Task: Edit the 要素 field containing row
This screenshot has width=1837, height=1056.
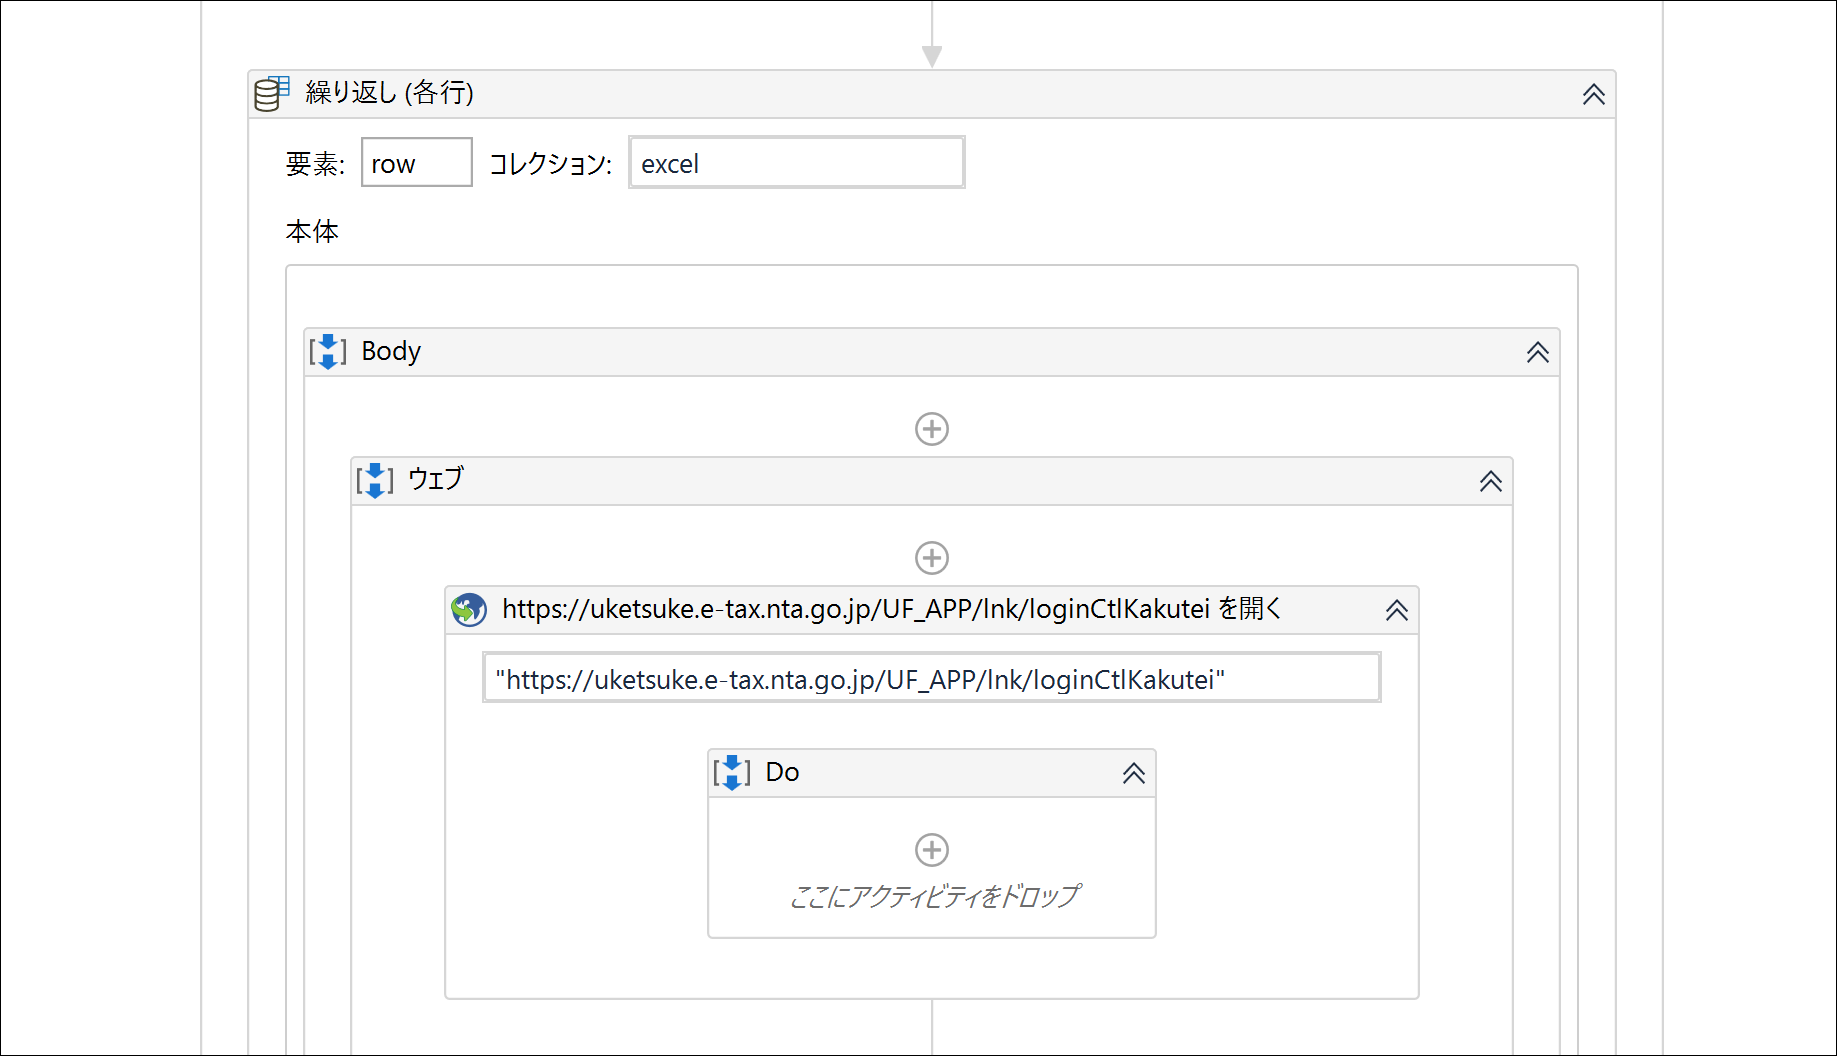Action: click(417, 162)
